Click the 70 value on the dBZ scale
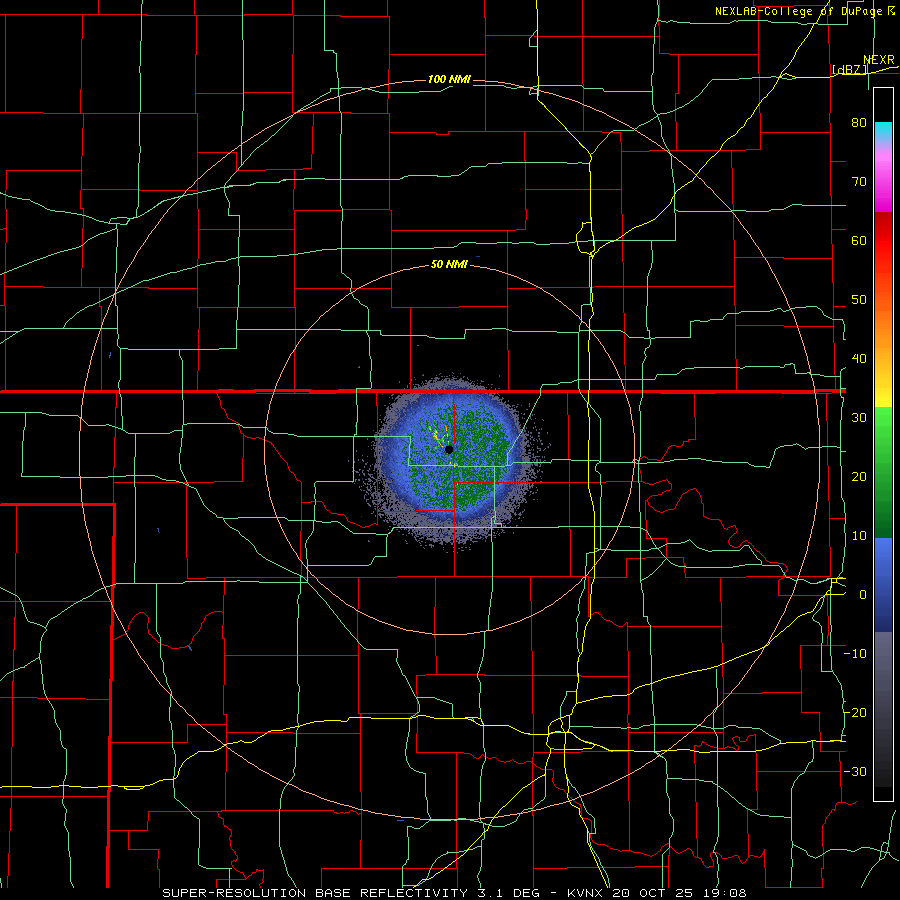 [859, 181]
